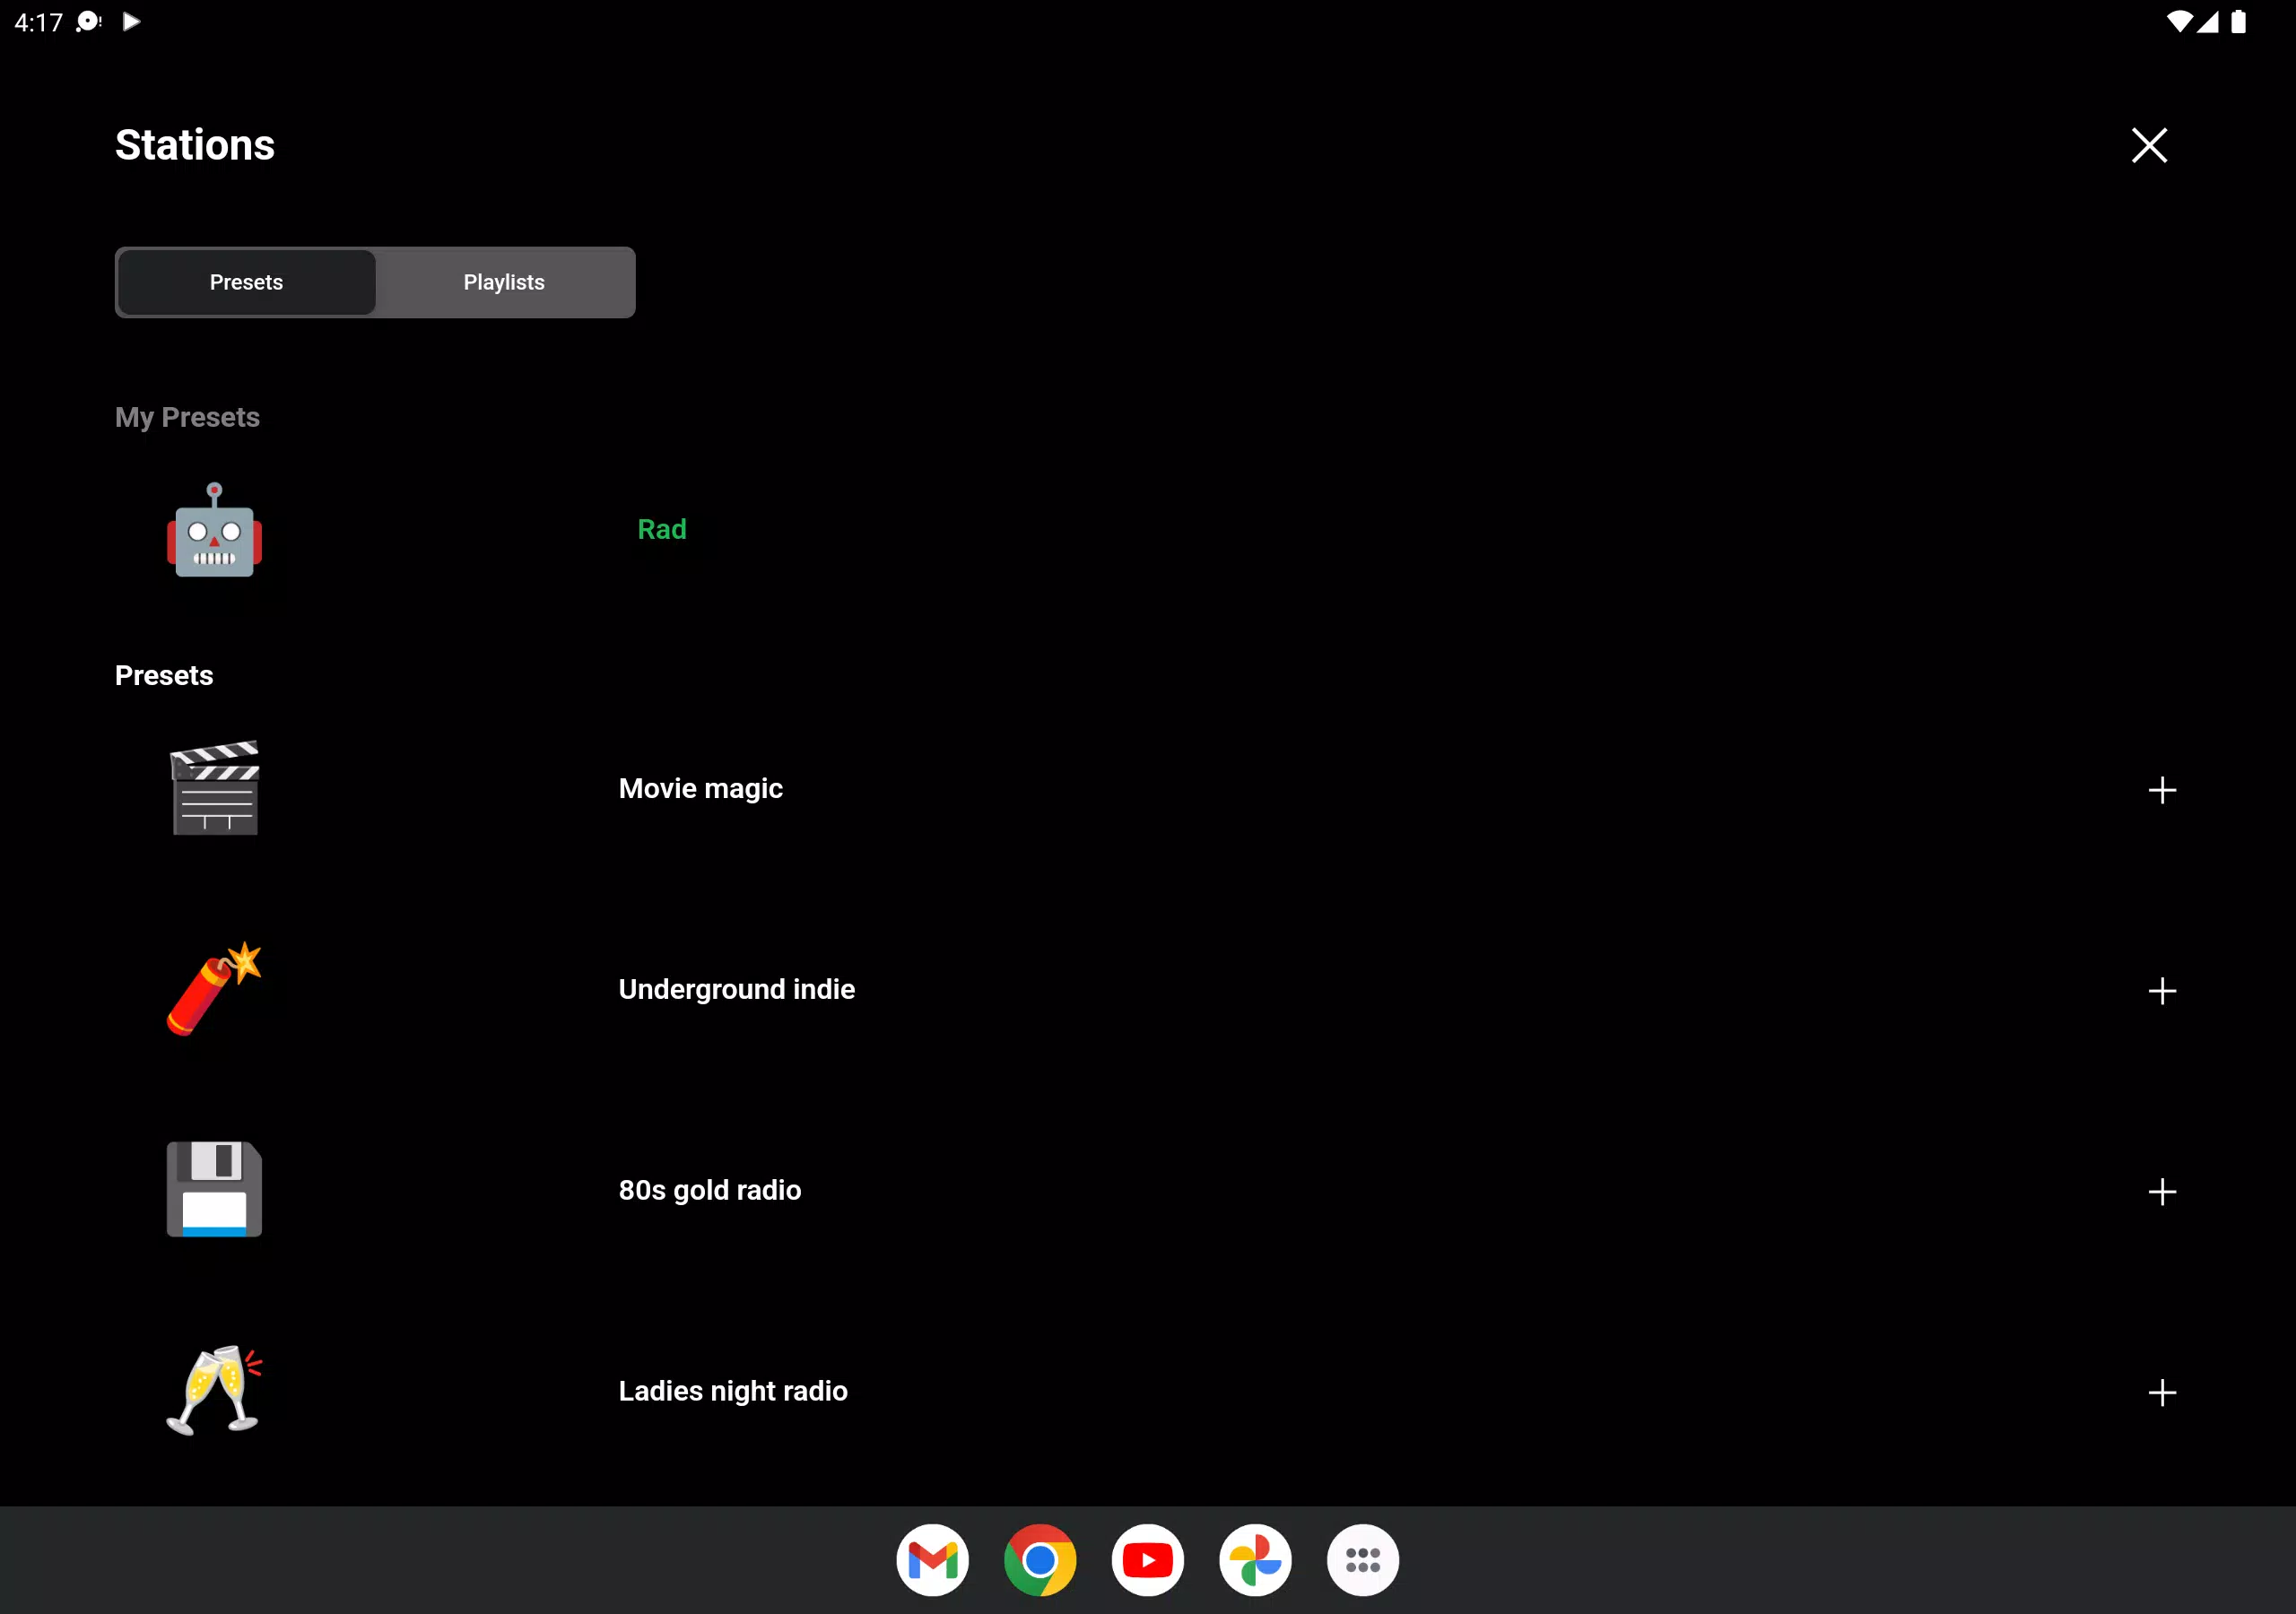Close the Stations panel
Screen dimensions: 2296x1614
(x=2148, y=145)
